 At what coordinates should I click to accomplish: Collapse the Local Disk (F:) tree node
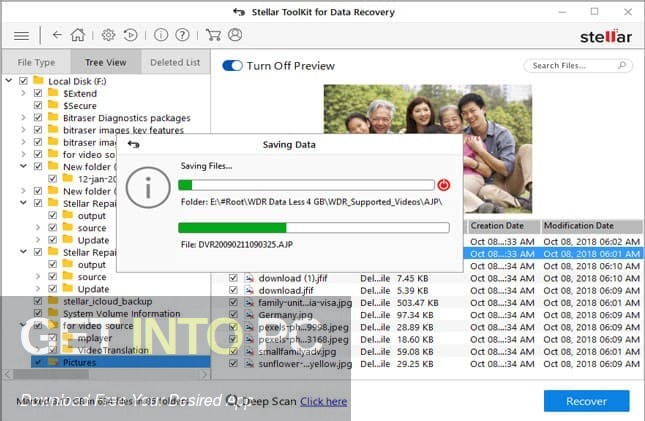coord(9,81)
